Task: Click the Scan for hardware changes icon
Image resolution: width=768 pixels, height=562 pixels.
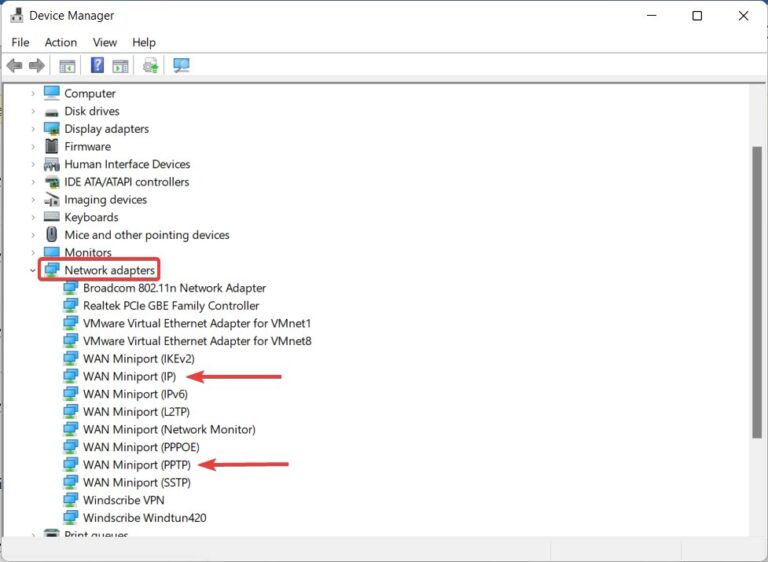Action: 181,65
